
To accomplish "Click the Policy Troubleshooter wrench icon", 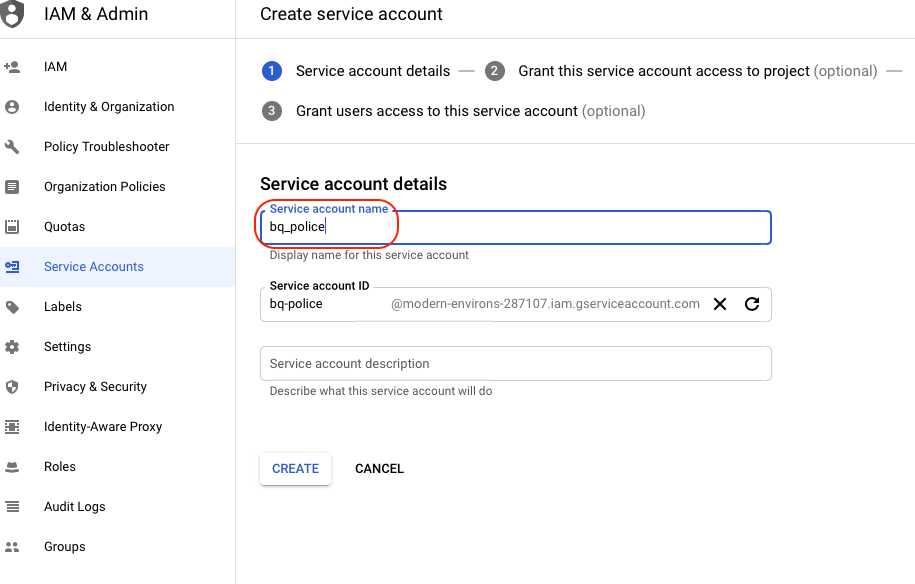I will [x=12, y=147].
